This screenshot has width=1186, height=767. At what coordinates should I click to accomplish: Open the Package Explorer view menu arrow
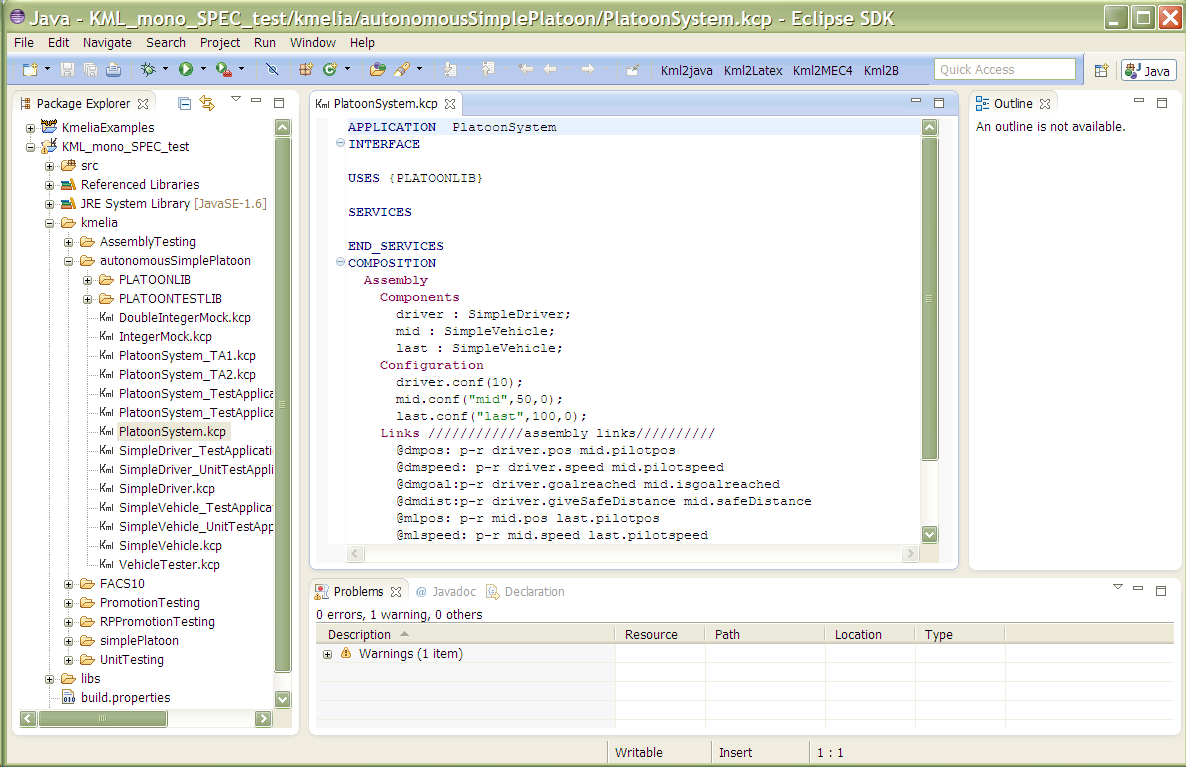coord(236,100)
